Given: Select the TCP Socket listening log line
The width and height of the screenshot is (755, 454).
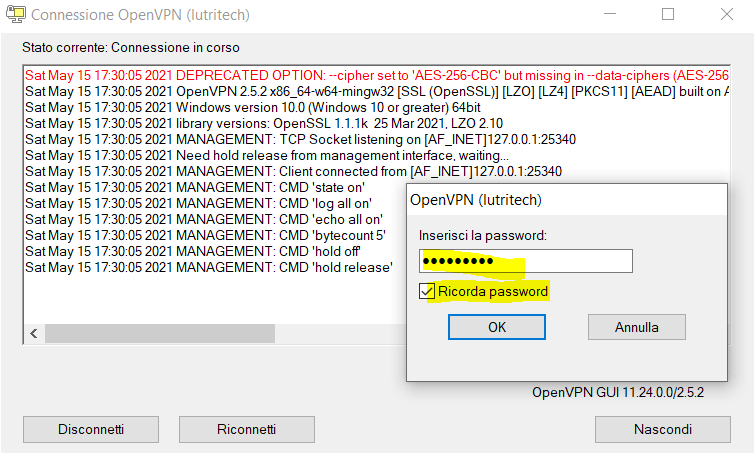Looking at the screenshot, I should pyautogui.click(x=300, y=140).
